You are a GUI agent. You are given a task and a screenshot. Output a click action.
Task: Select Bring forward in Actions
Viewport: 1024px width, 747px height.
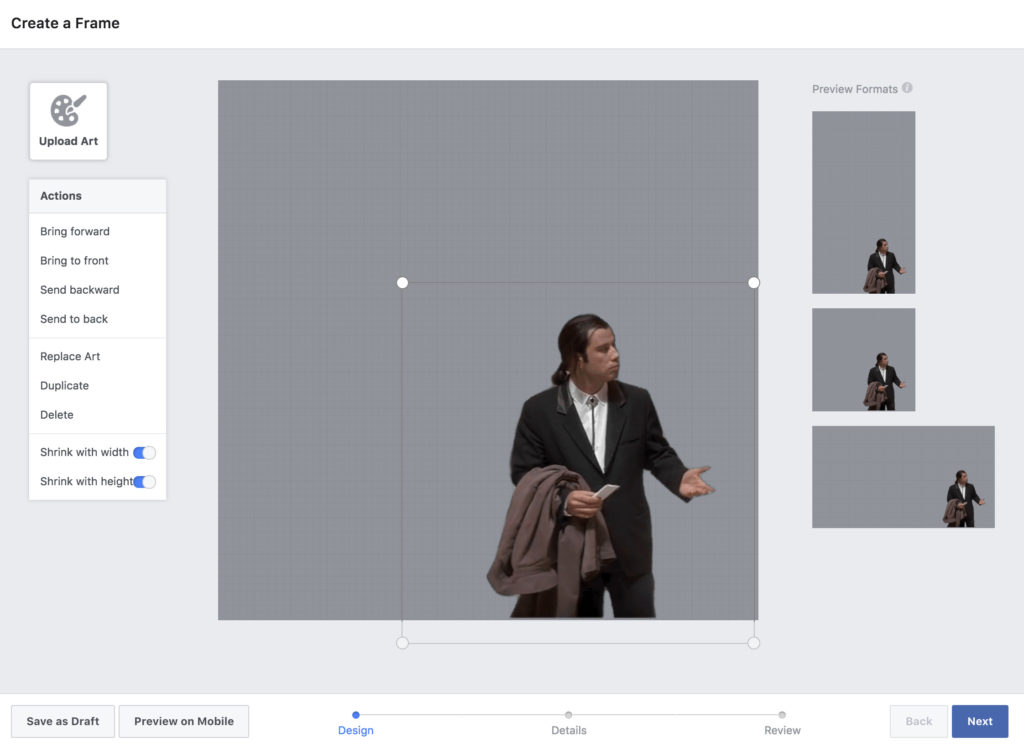click(x=75, y=231)
